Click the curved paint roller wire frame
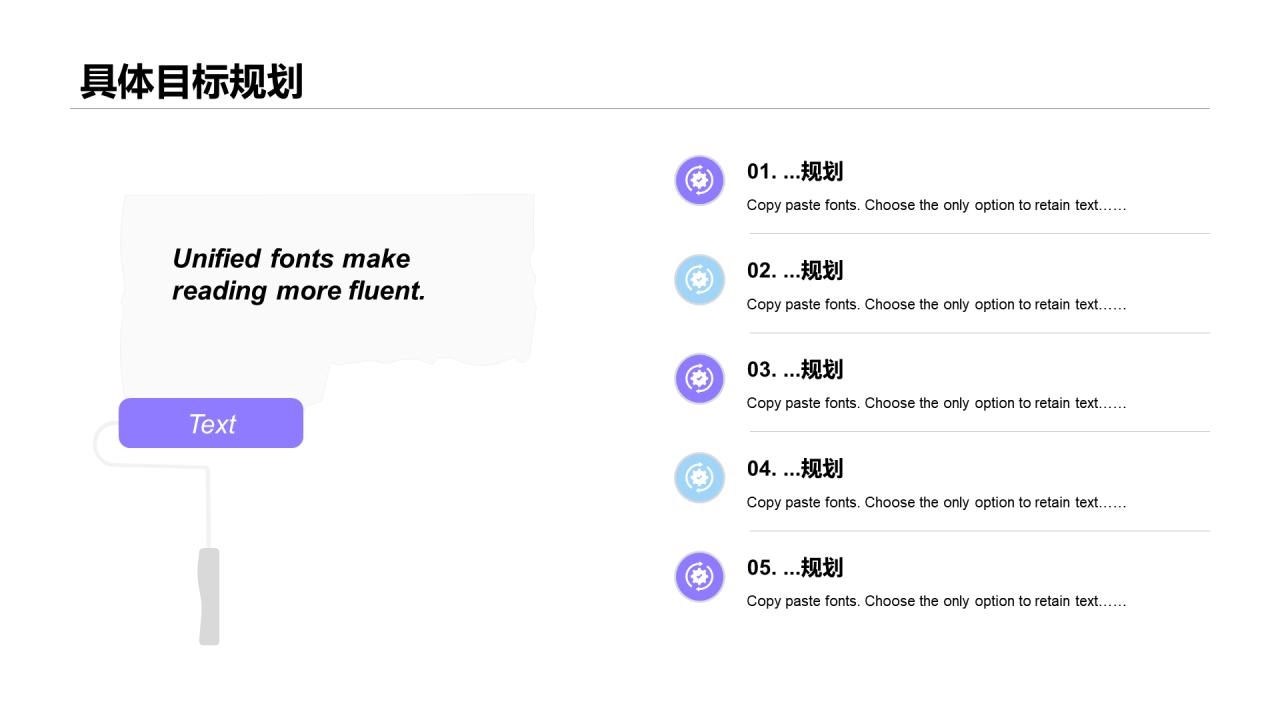The image size is (1280, 720). tap(152, 482)
